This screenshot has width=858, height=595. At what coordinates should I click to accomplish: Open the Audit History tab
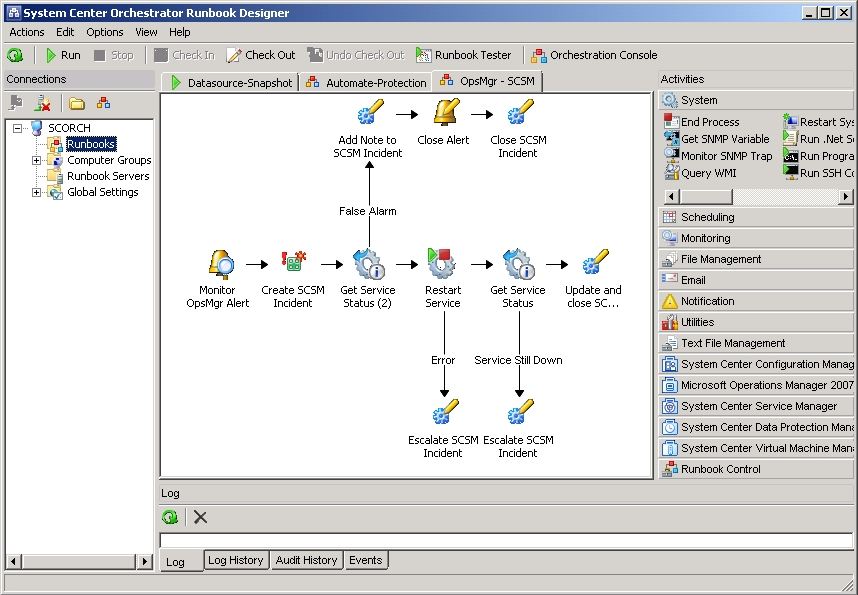tap(306, 560)
